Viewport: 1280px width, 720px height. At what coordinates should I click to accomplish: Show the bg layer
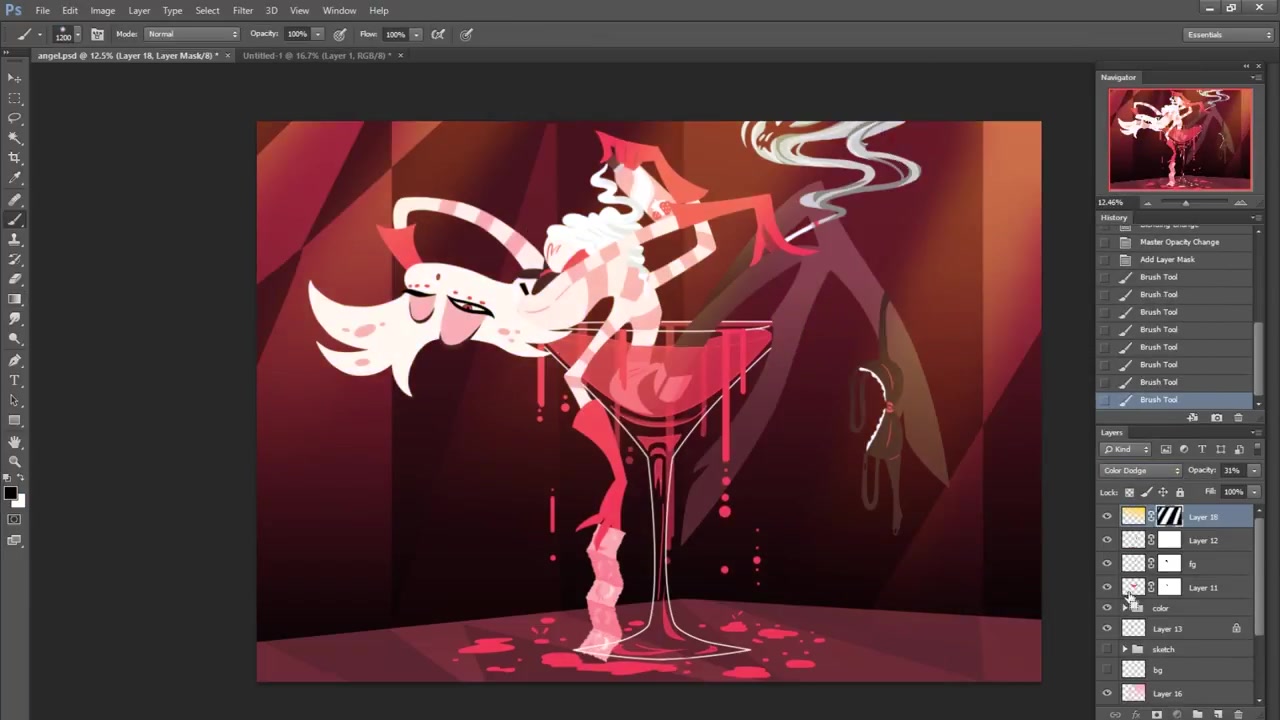[1106, 670]
